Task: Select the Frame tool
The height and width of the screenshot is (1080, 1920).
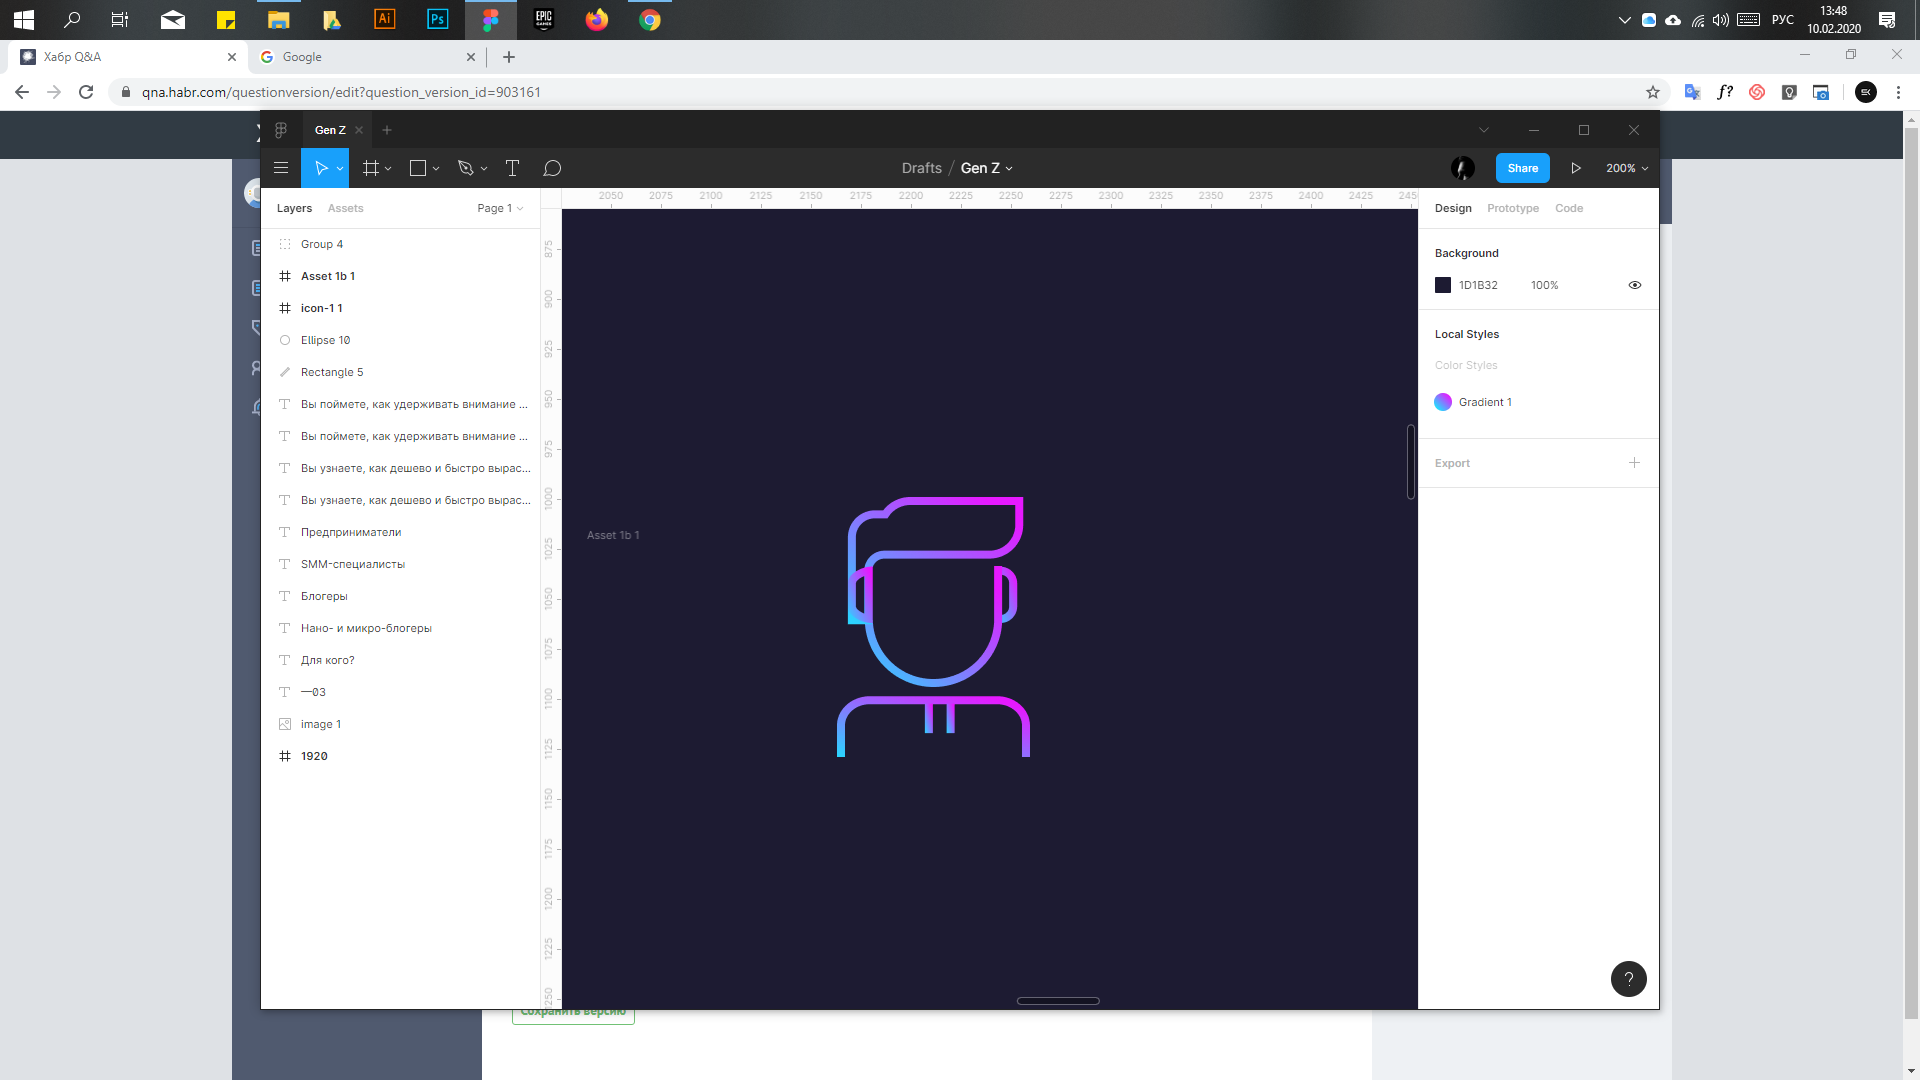Action: tap(371, 168)
